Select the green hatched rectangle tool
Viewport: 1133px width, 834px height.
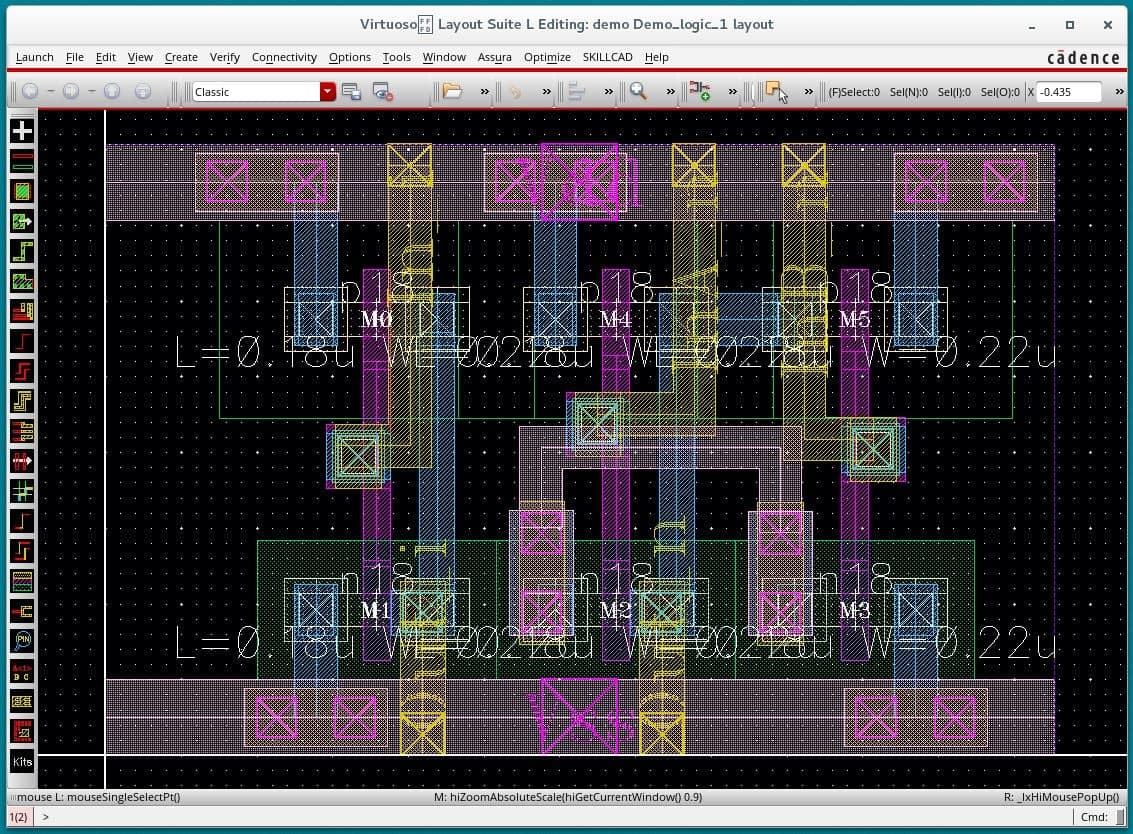[21, 190]
